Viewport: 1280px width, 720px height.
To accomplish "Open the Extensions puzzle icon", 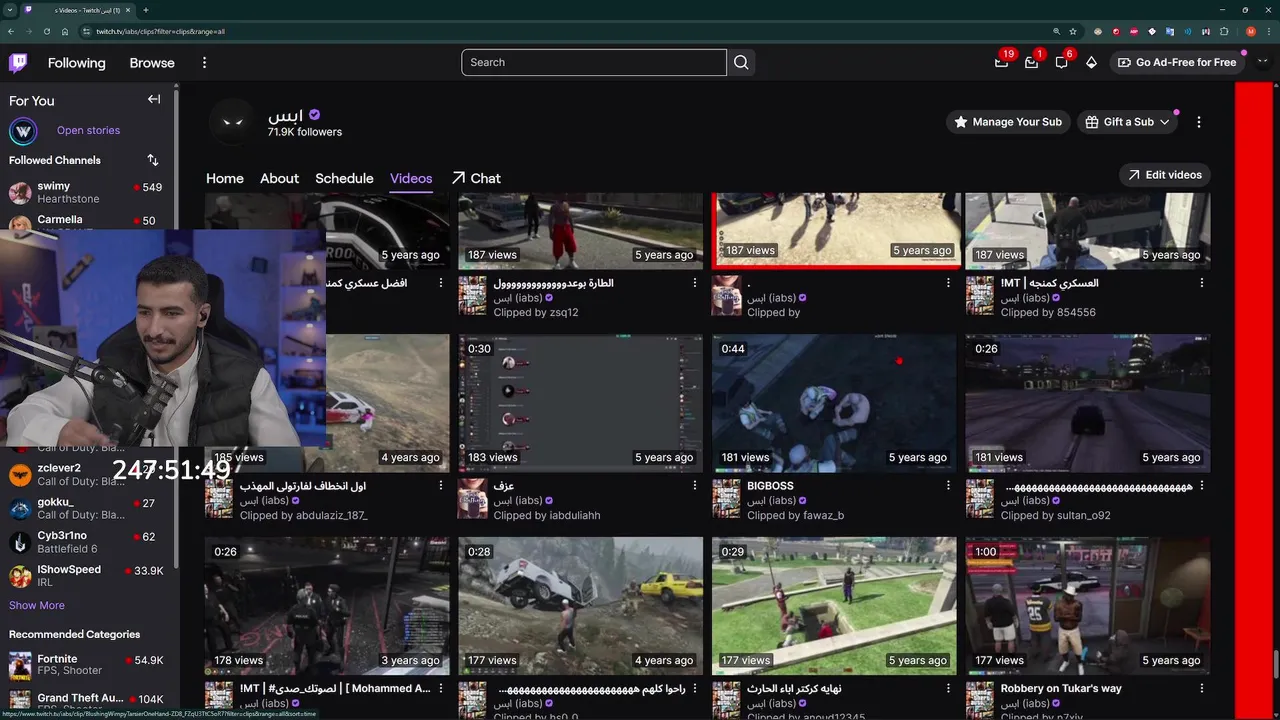I will 1224,31.
